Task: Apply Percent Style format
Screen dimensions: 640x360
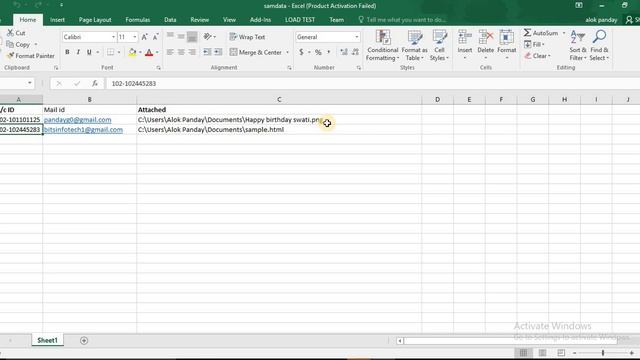Action: coord(318,52)
